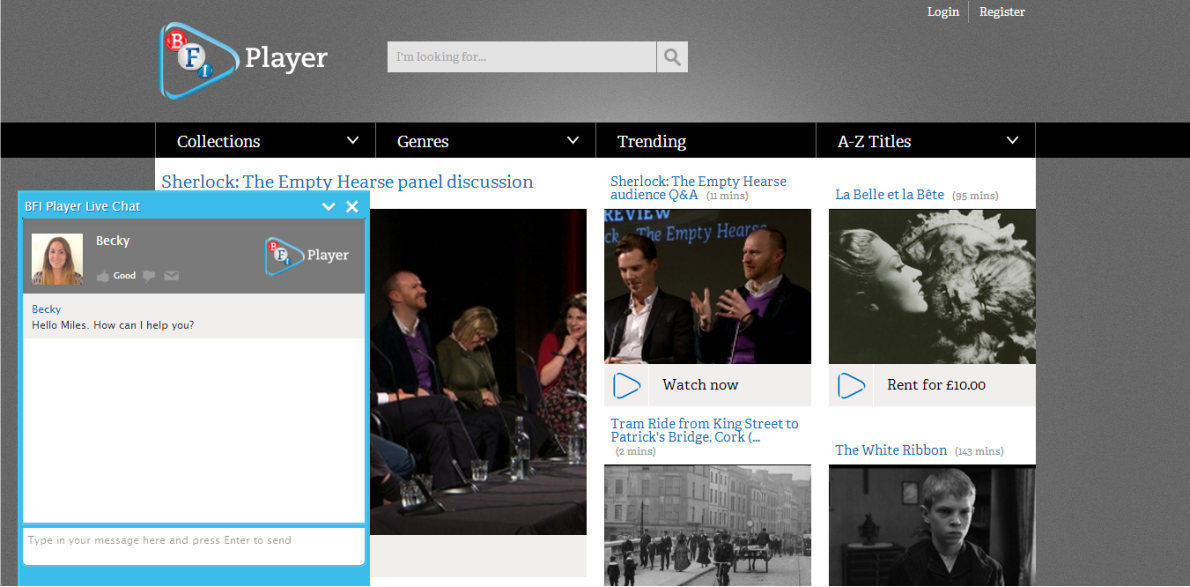
Task: Click Becky's name in chat header
Action: tap(112, 241)
